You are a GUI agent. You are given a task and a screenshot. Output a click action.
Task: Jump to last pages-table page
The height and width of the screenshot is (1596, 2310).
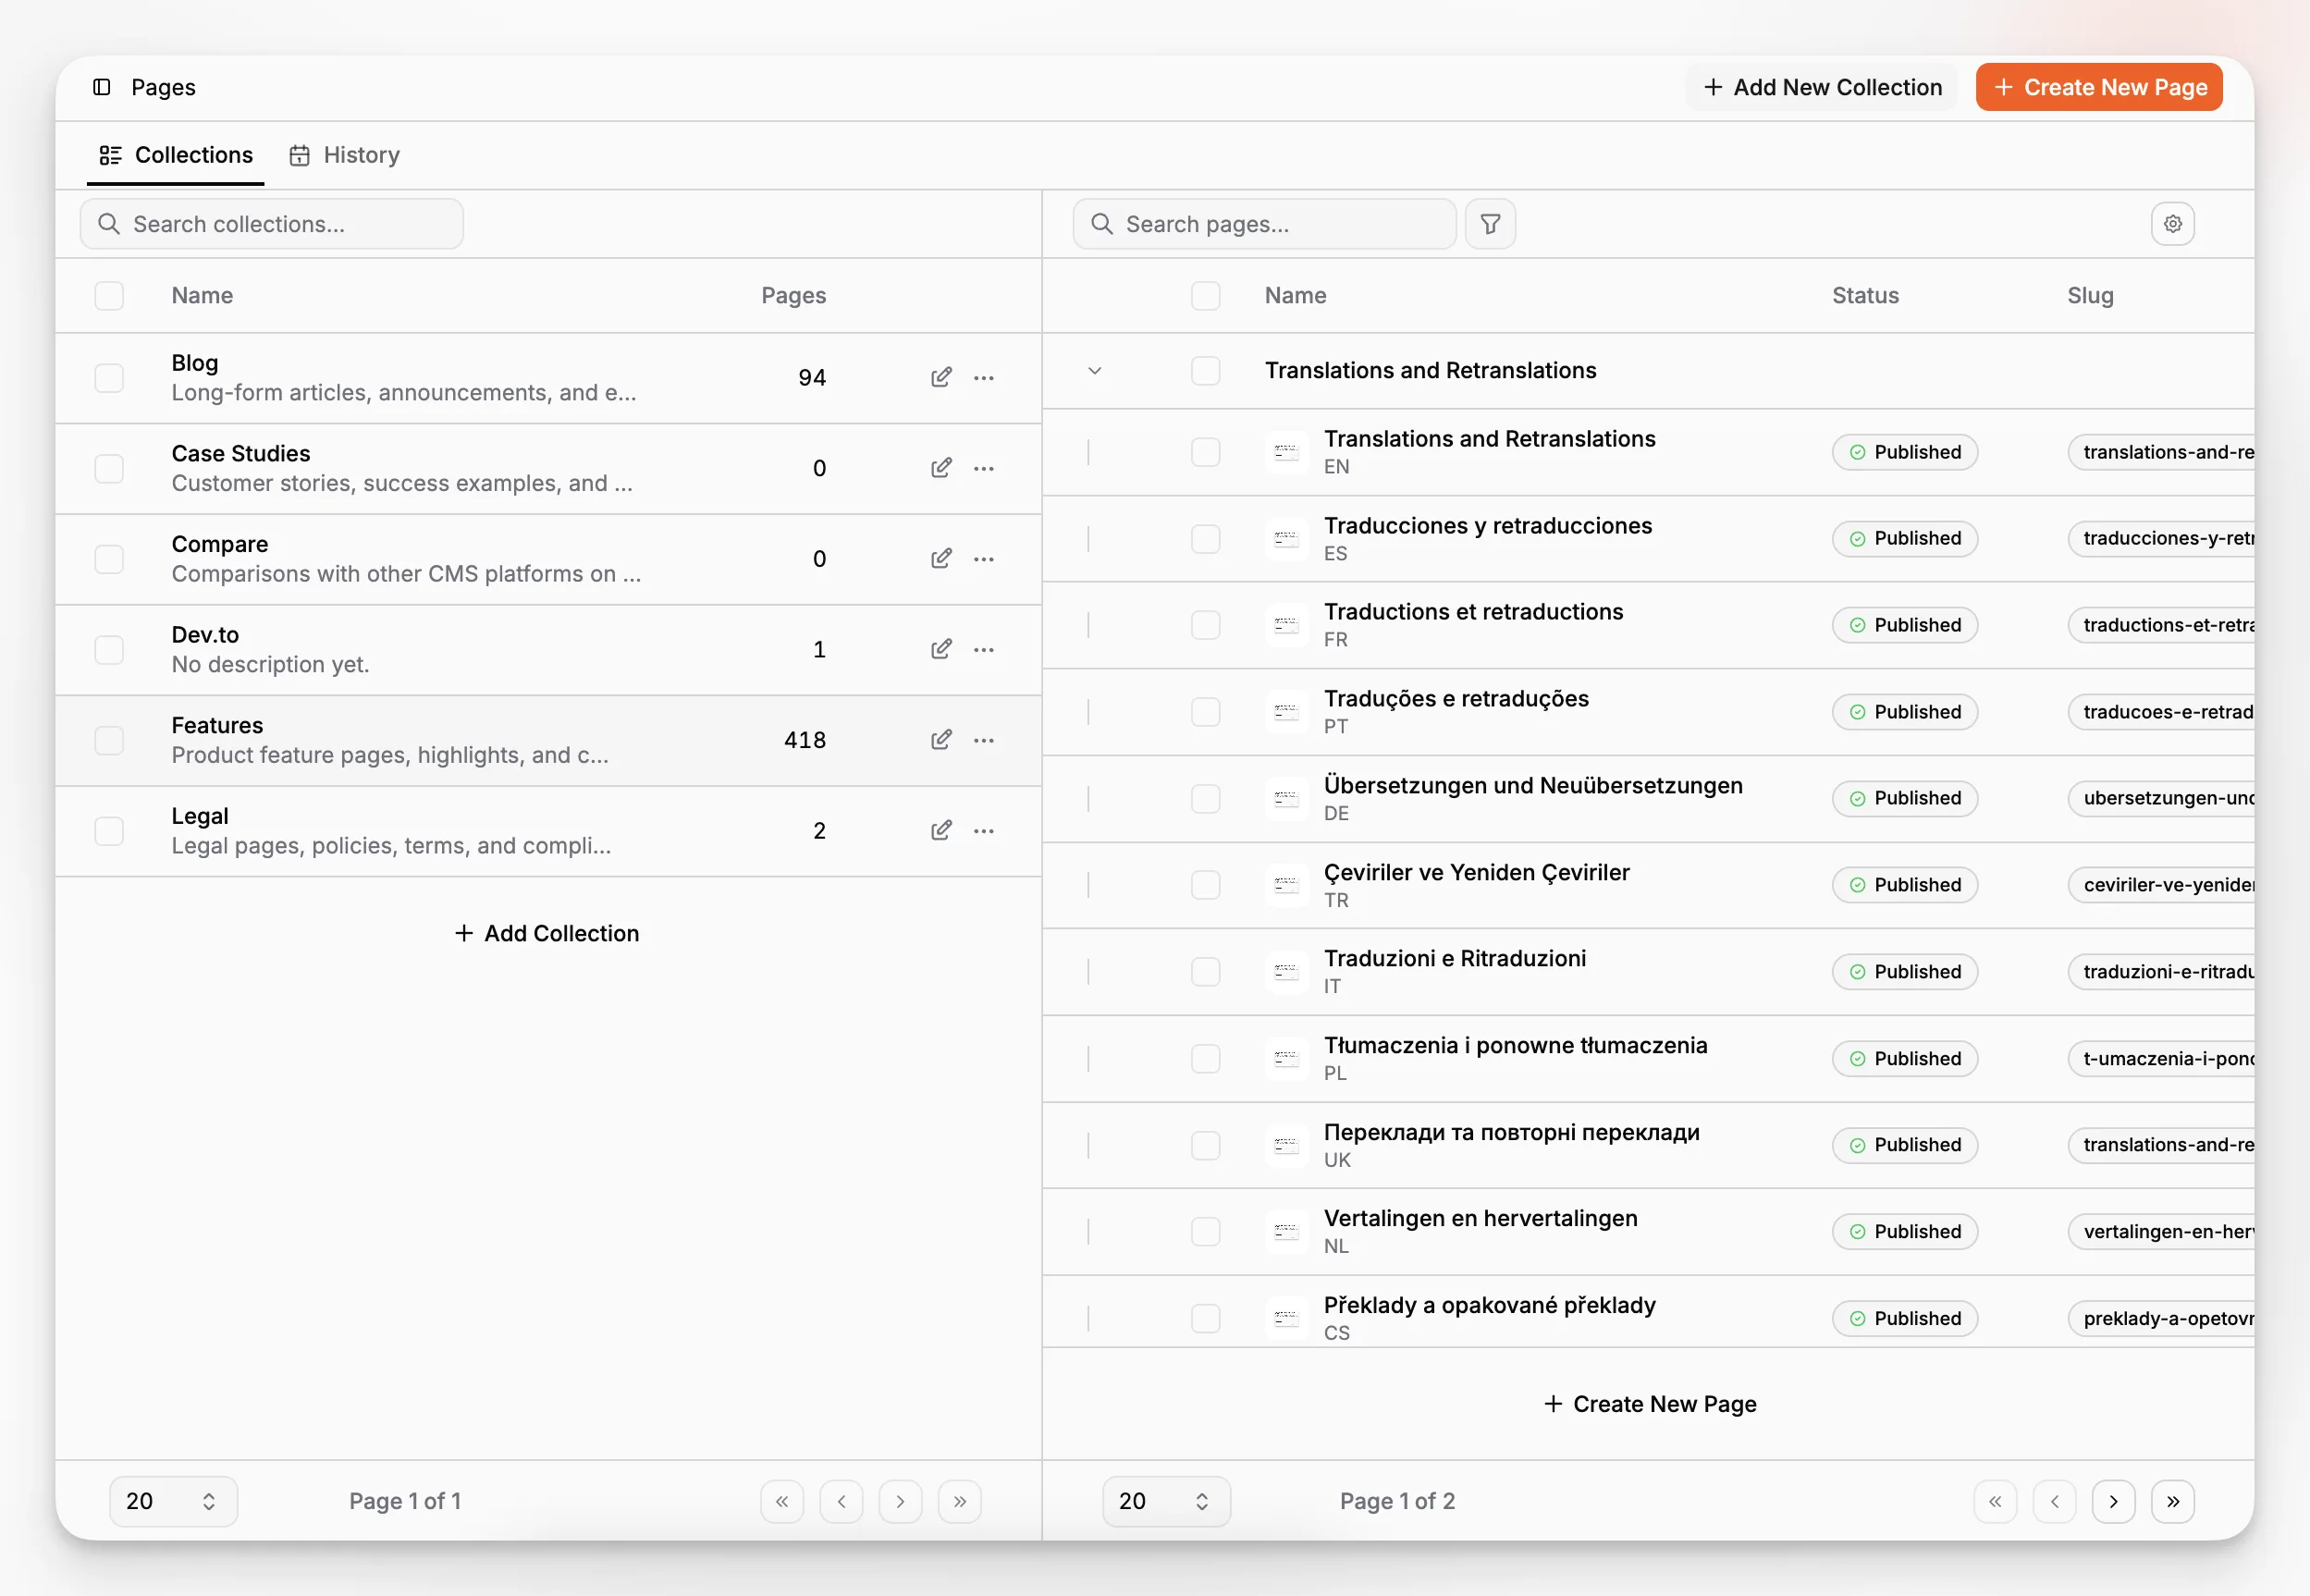tap(2172, 1501)
